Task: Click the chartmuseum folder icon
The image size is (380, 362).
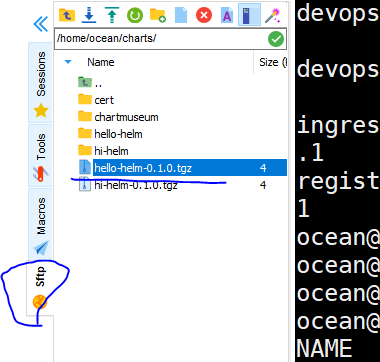Action: coord(85,116)
